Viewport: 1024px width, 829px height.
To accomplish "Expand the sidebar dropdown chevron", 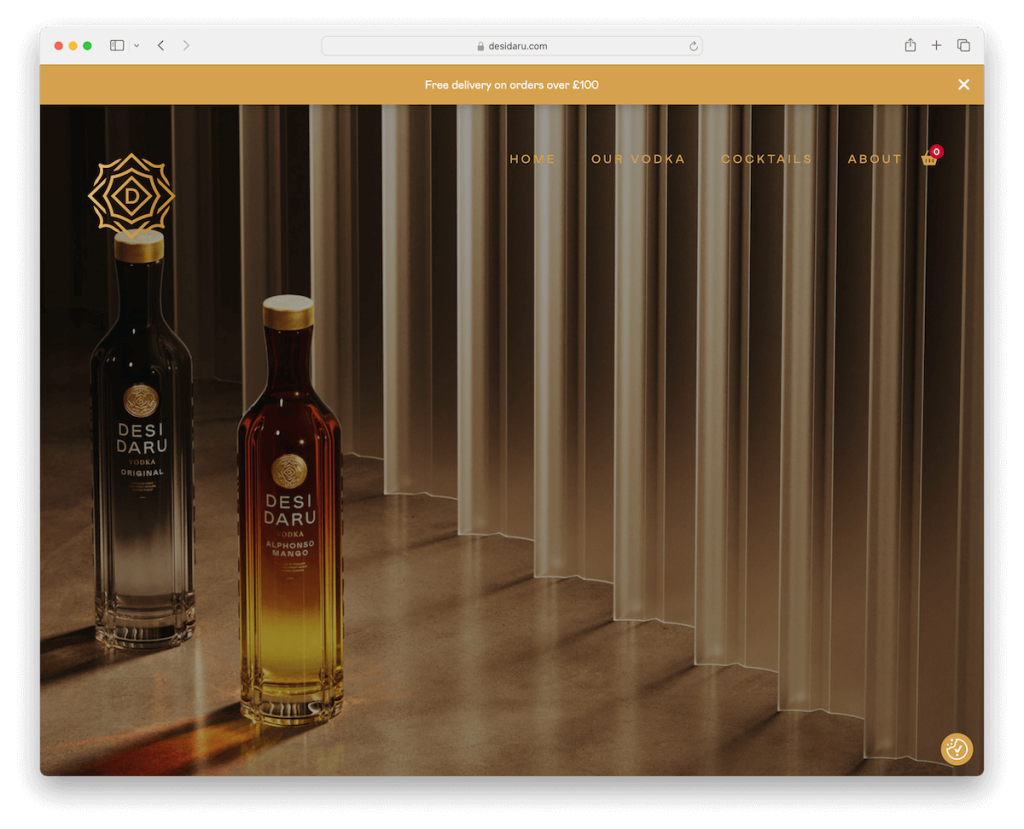I will tap(136, 45).
